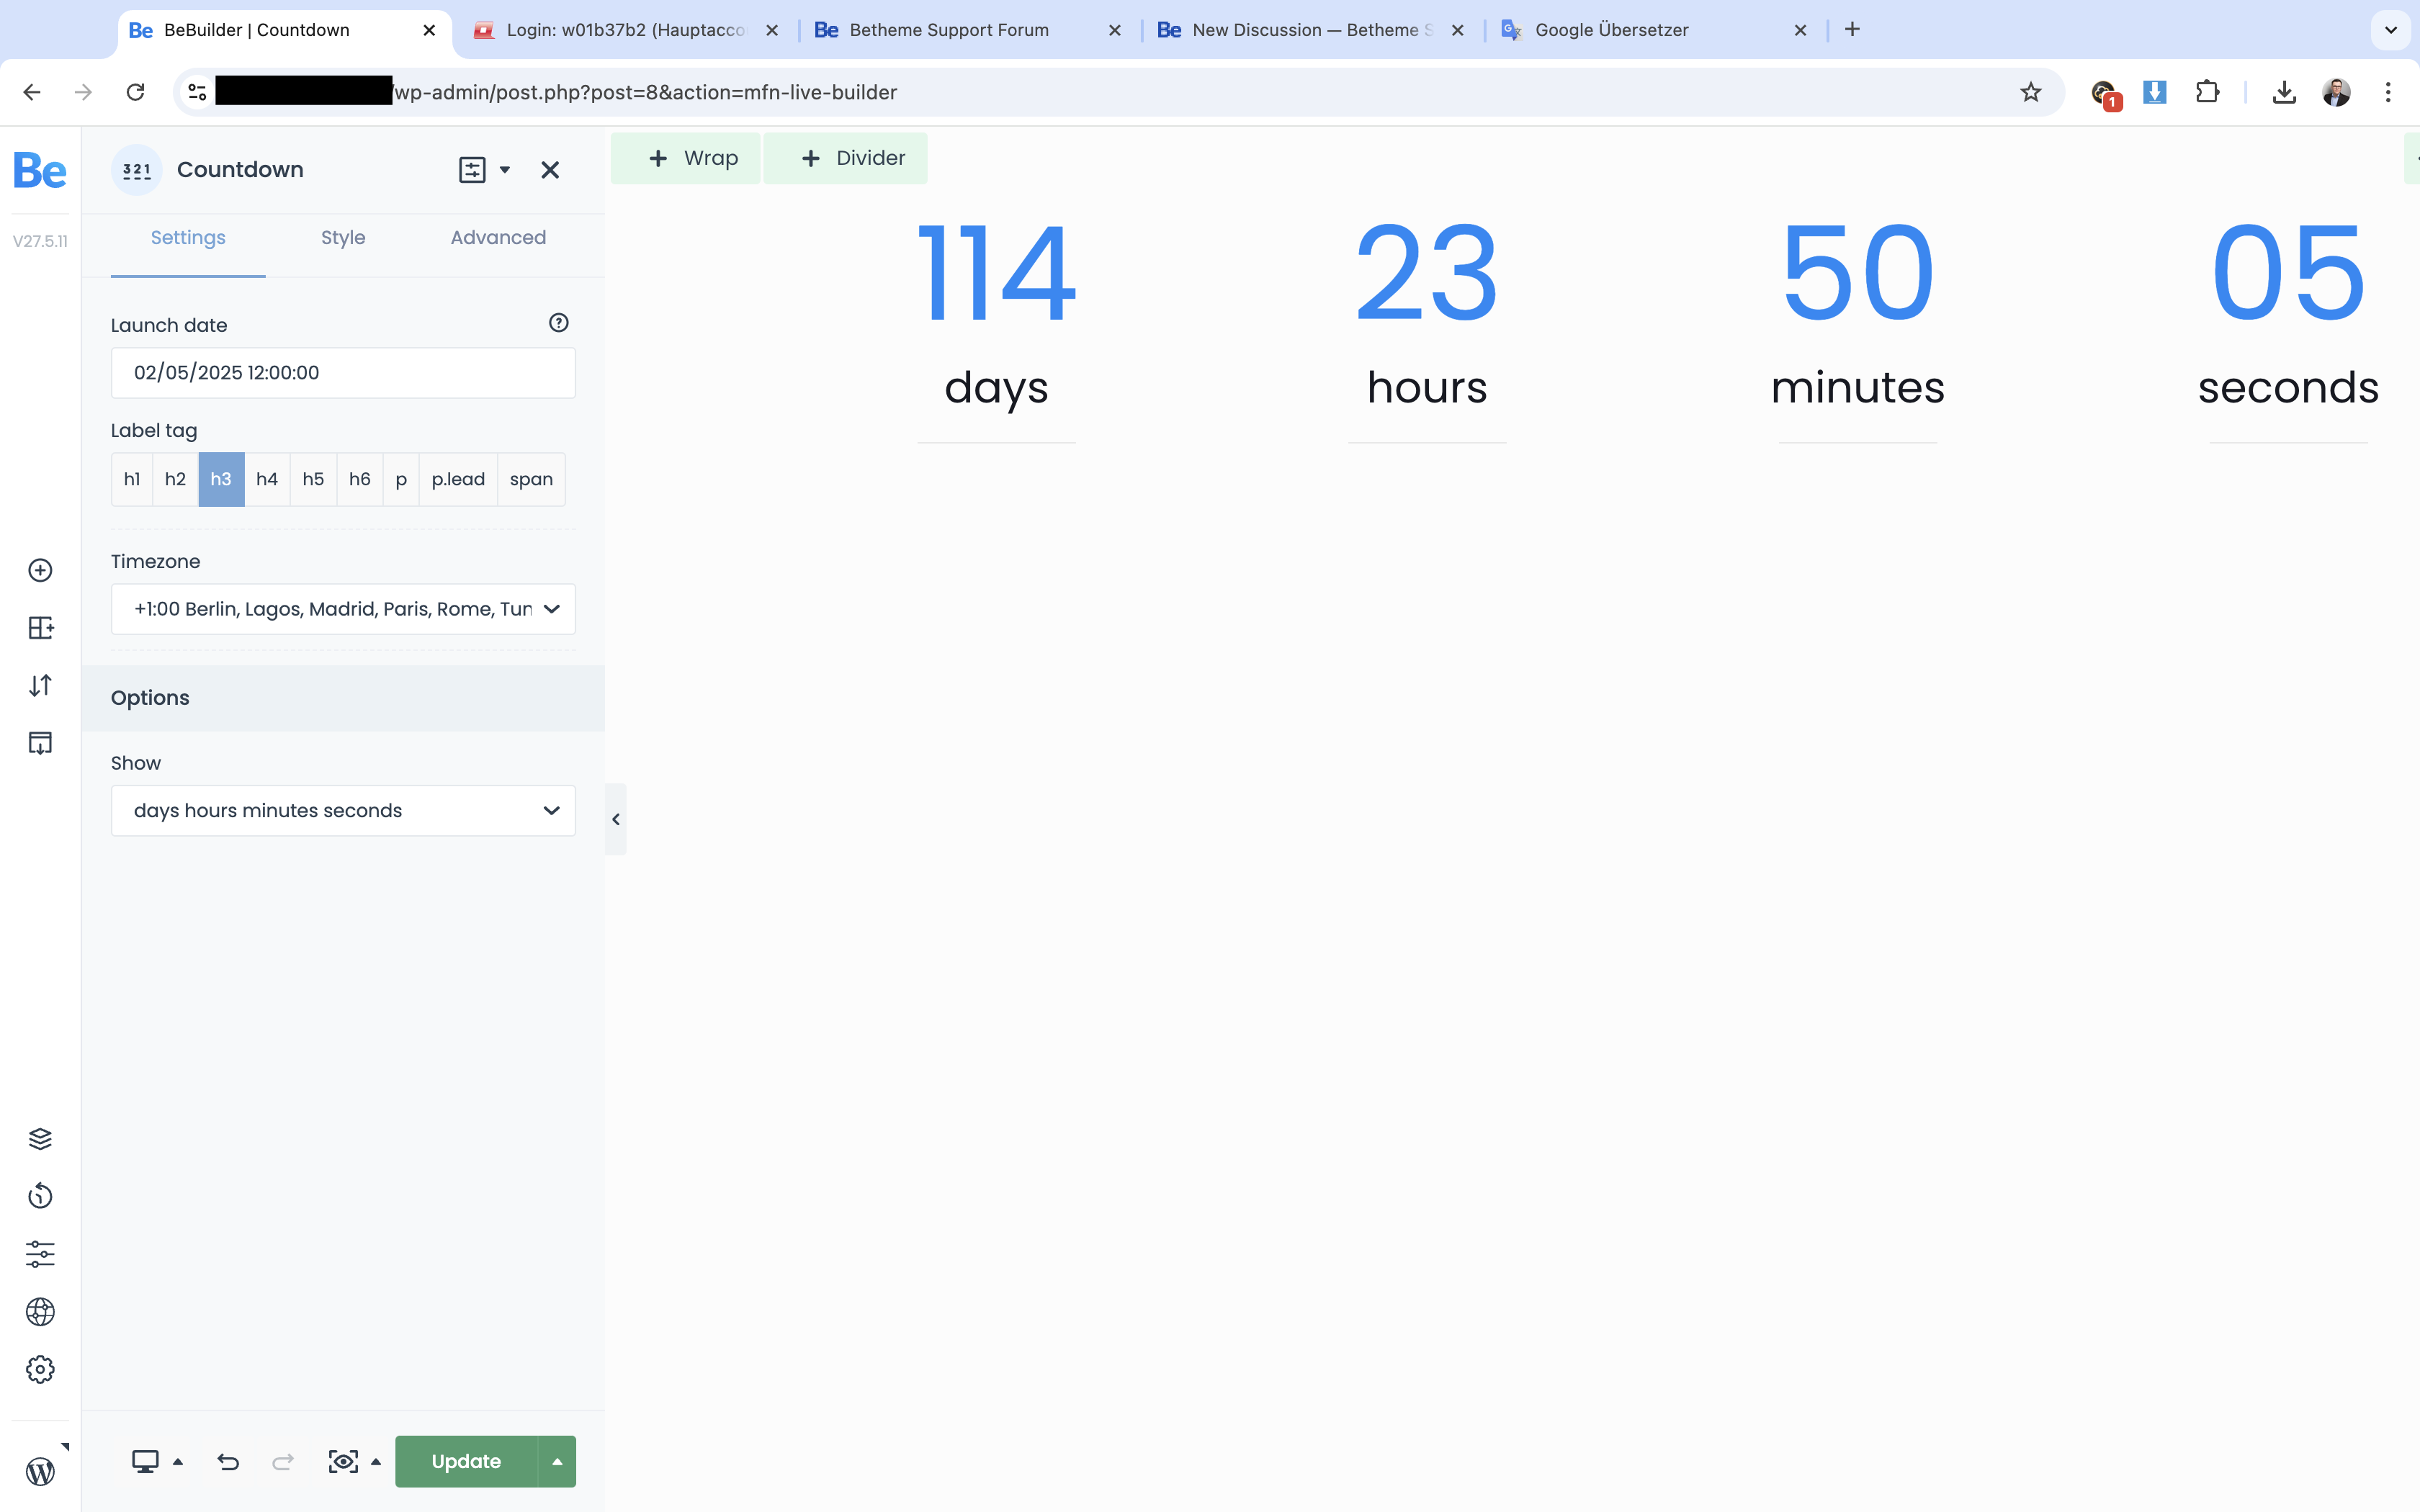This screenshot has width=2420, height=1512.
Task: Go back in browser history
Action: (x=32, y=92)
